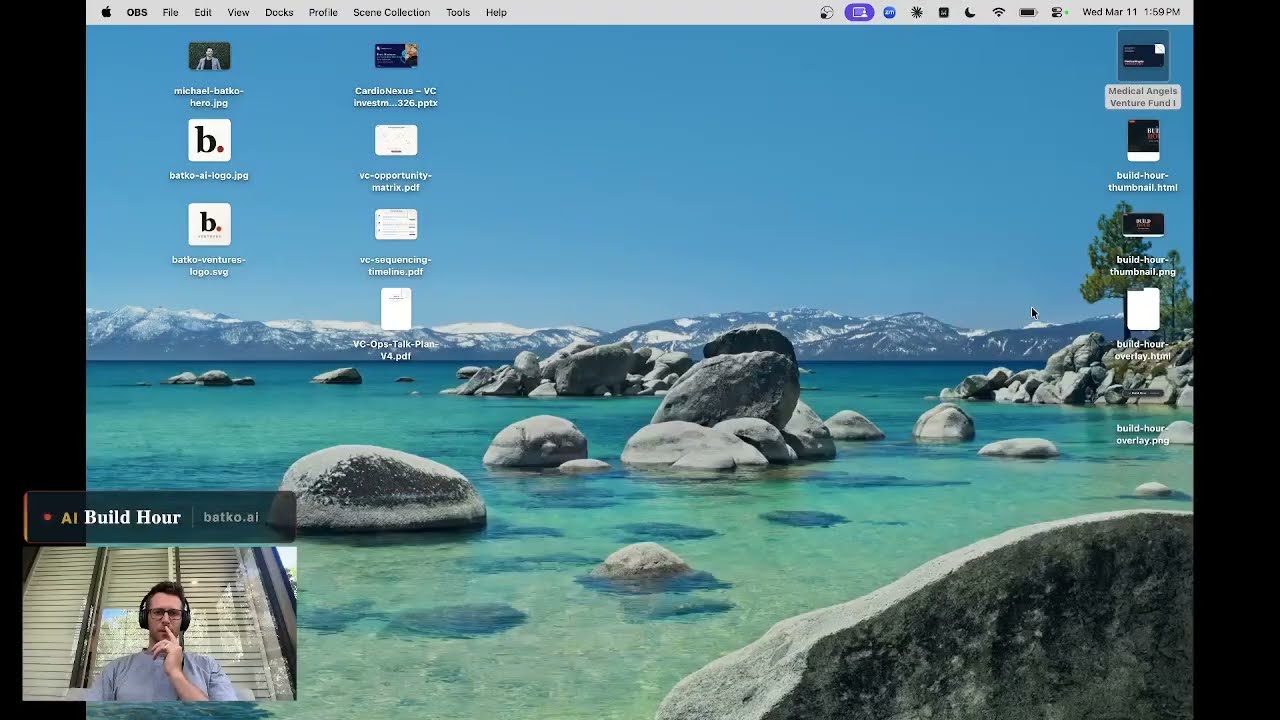Image resolution: width=1280 pixels, height=720 pixels.
Task: Click the date and time Wed Mar 11
Action: [1131, 12]
